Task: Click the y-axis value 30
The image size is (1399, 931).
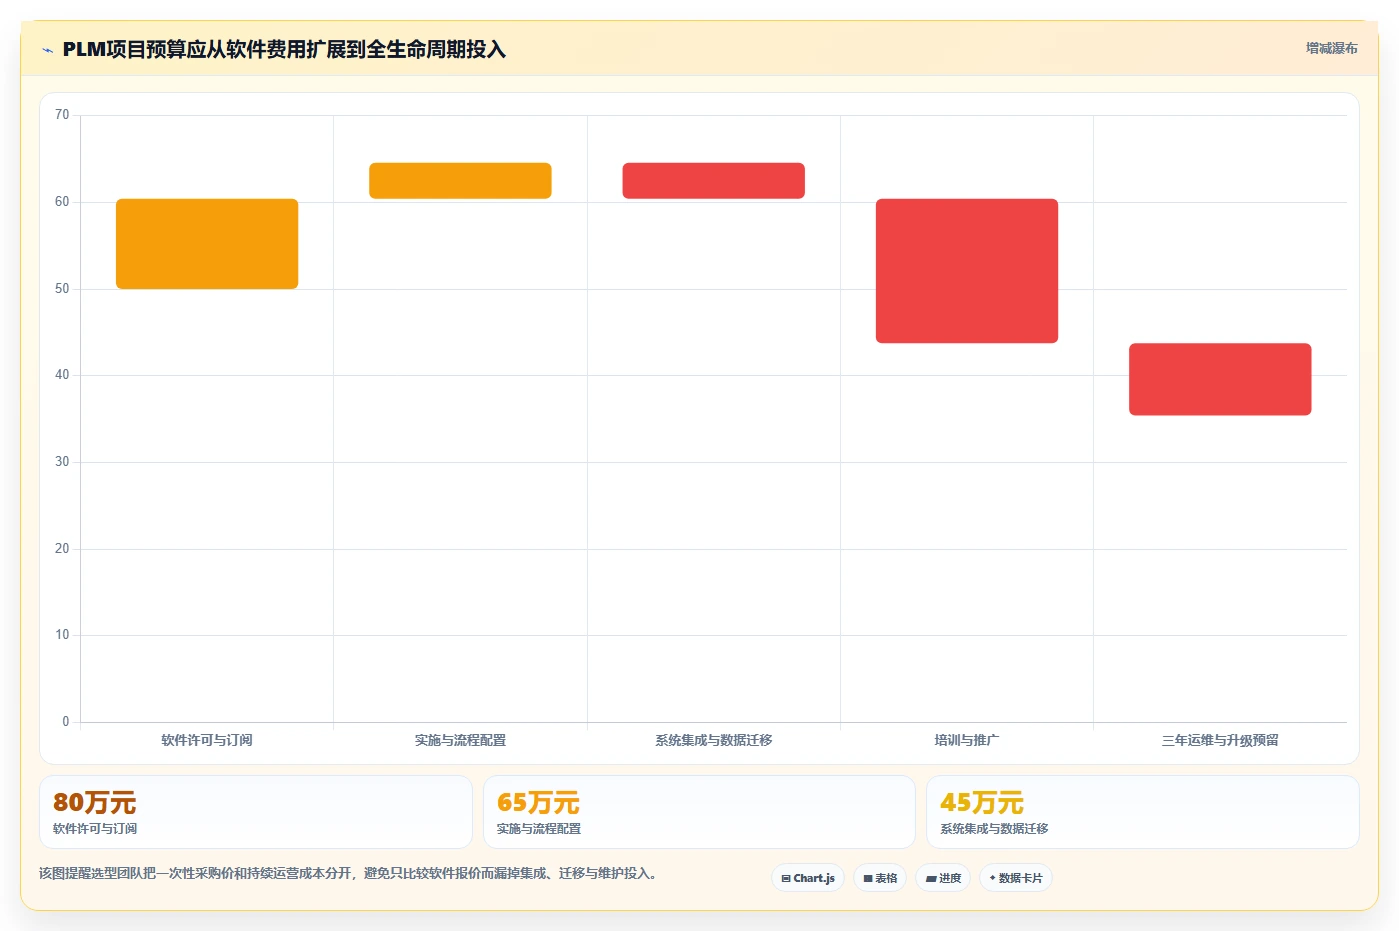Action: (x=62, y=462)
